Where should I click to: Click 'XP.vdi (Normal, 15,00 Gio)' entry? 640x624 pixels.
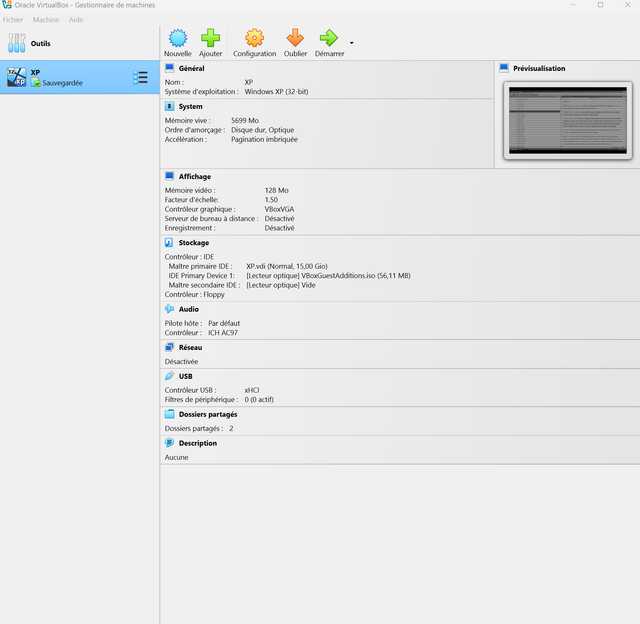point(287,266)
